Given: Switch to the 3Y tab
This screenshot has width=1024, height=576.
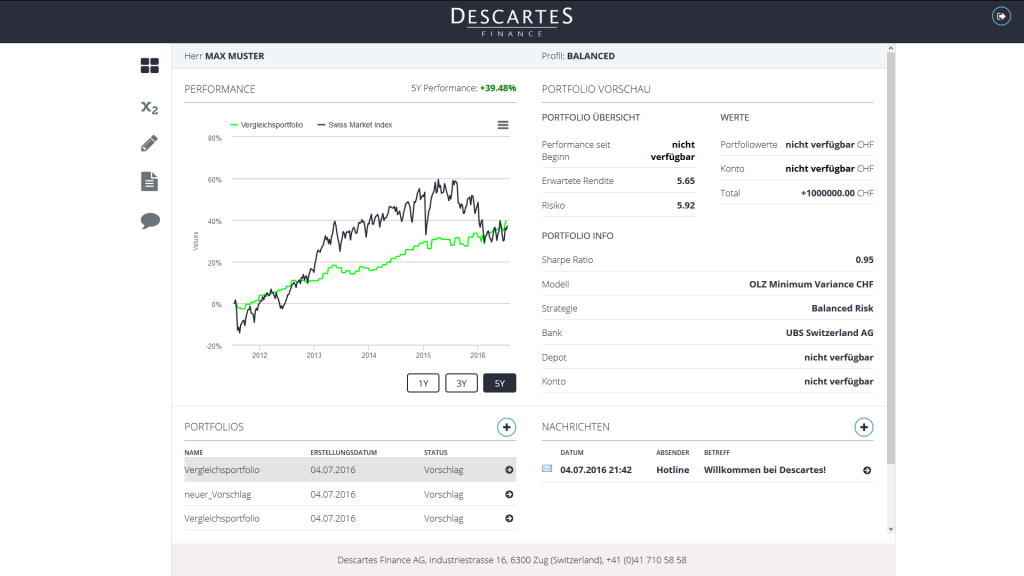Looking at the screenshot, I should (460, 382).
